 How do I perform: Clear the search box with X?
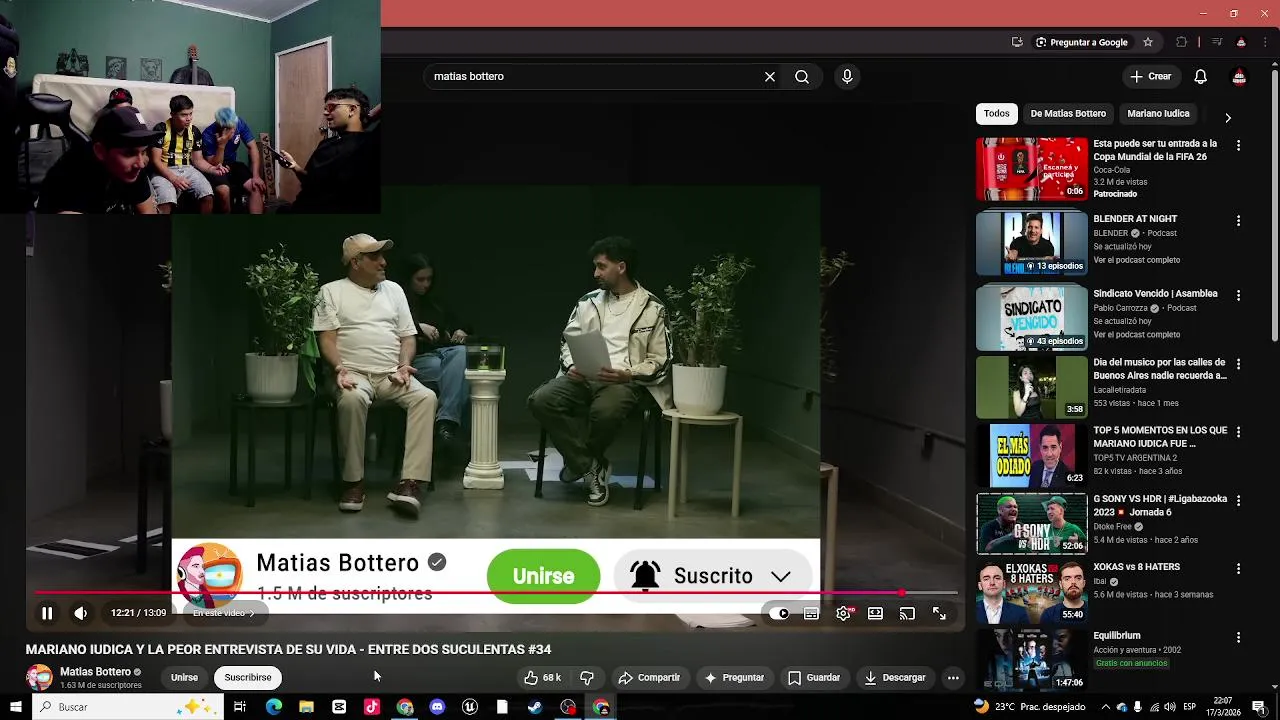click(770, 76)
